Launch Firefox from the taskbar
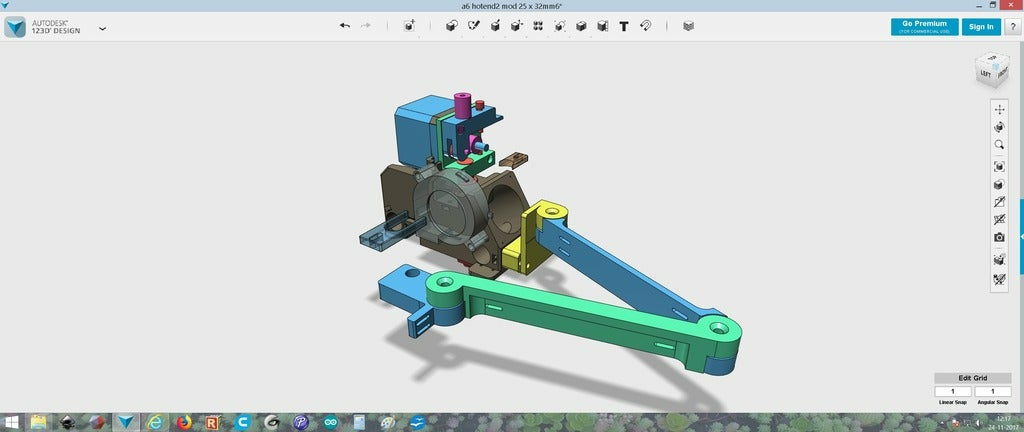Screen dimensions: 1024x432 pyautogui.click(x=184, y=423)
